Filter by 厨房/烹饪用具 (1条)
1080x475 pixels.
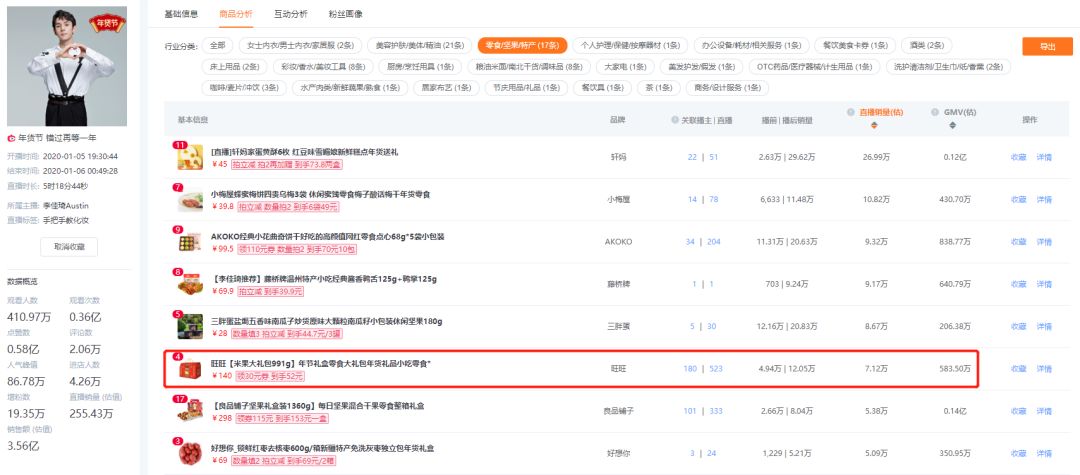pyautogui.click(x=419, y=67)
